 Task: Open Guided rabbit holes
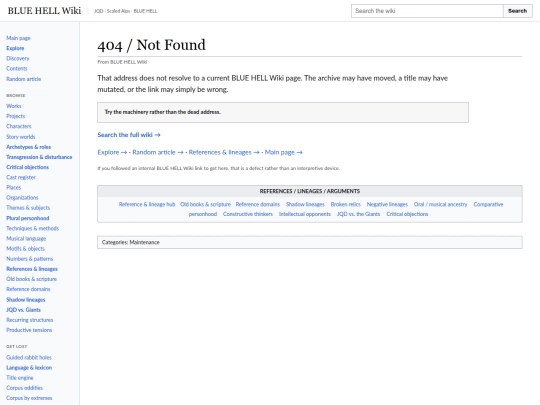(29, 357)
